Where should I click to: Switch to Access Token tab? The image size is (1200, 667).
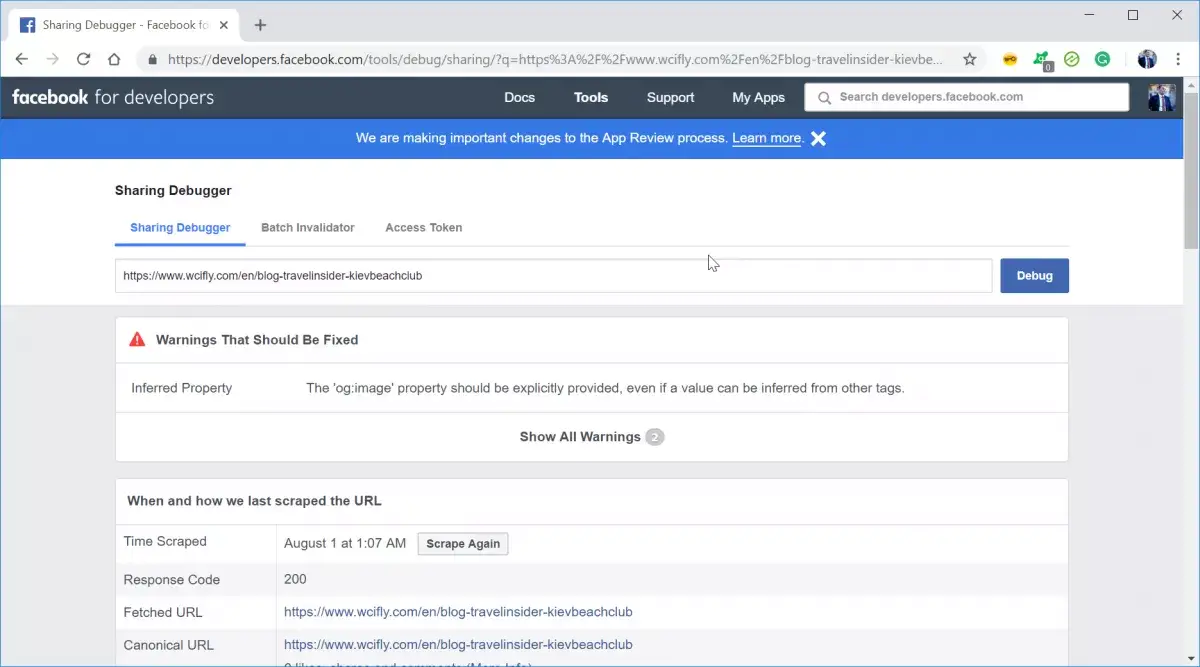point(424,228)
